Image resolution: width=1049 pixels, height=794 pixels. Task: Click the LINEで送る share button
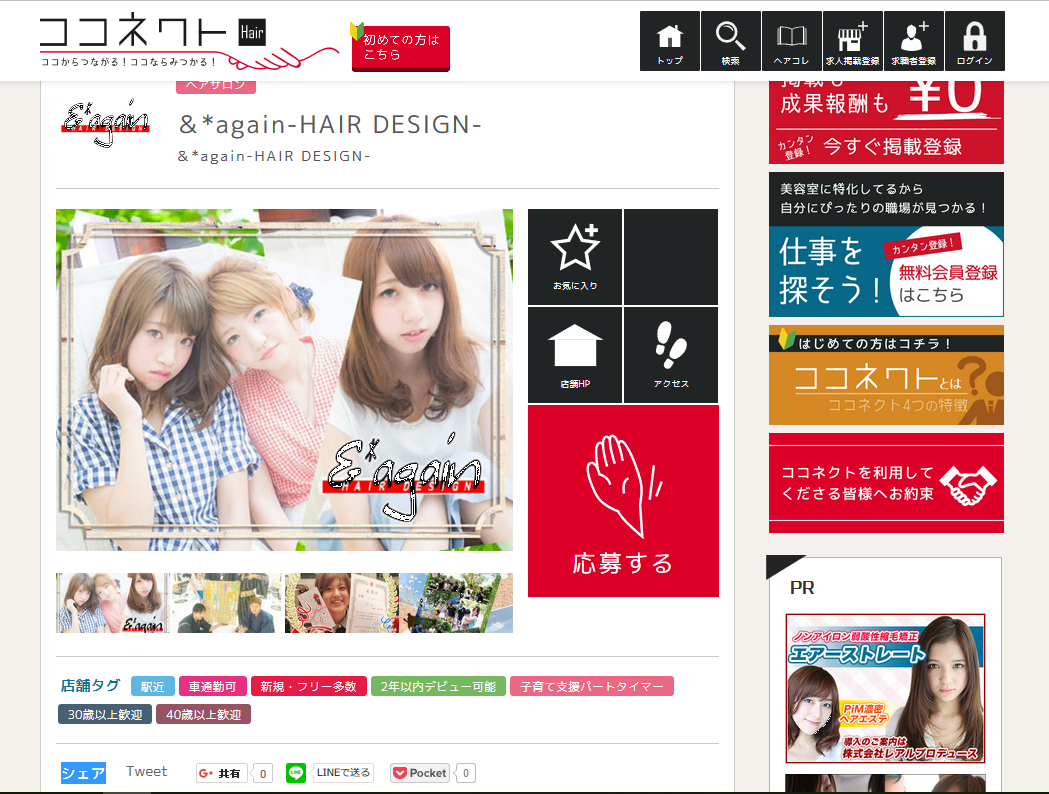(329, 773)
